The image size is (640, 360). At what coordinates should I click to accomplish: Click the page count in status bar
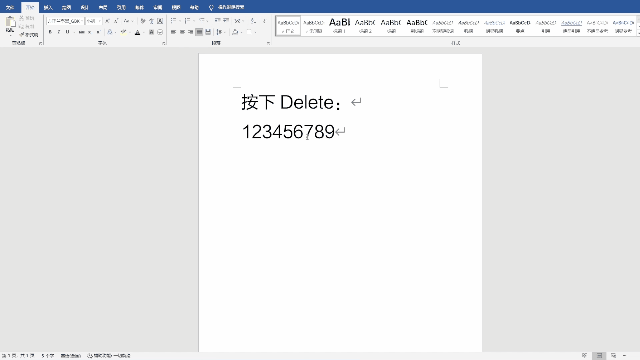(x=18, y=356)
